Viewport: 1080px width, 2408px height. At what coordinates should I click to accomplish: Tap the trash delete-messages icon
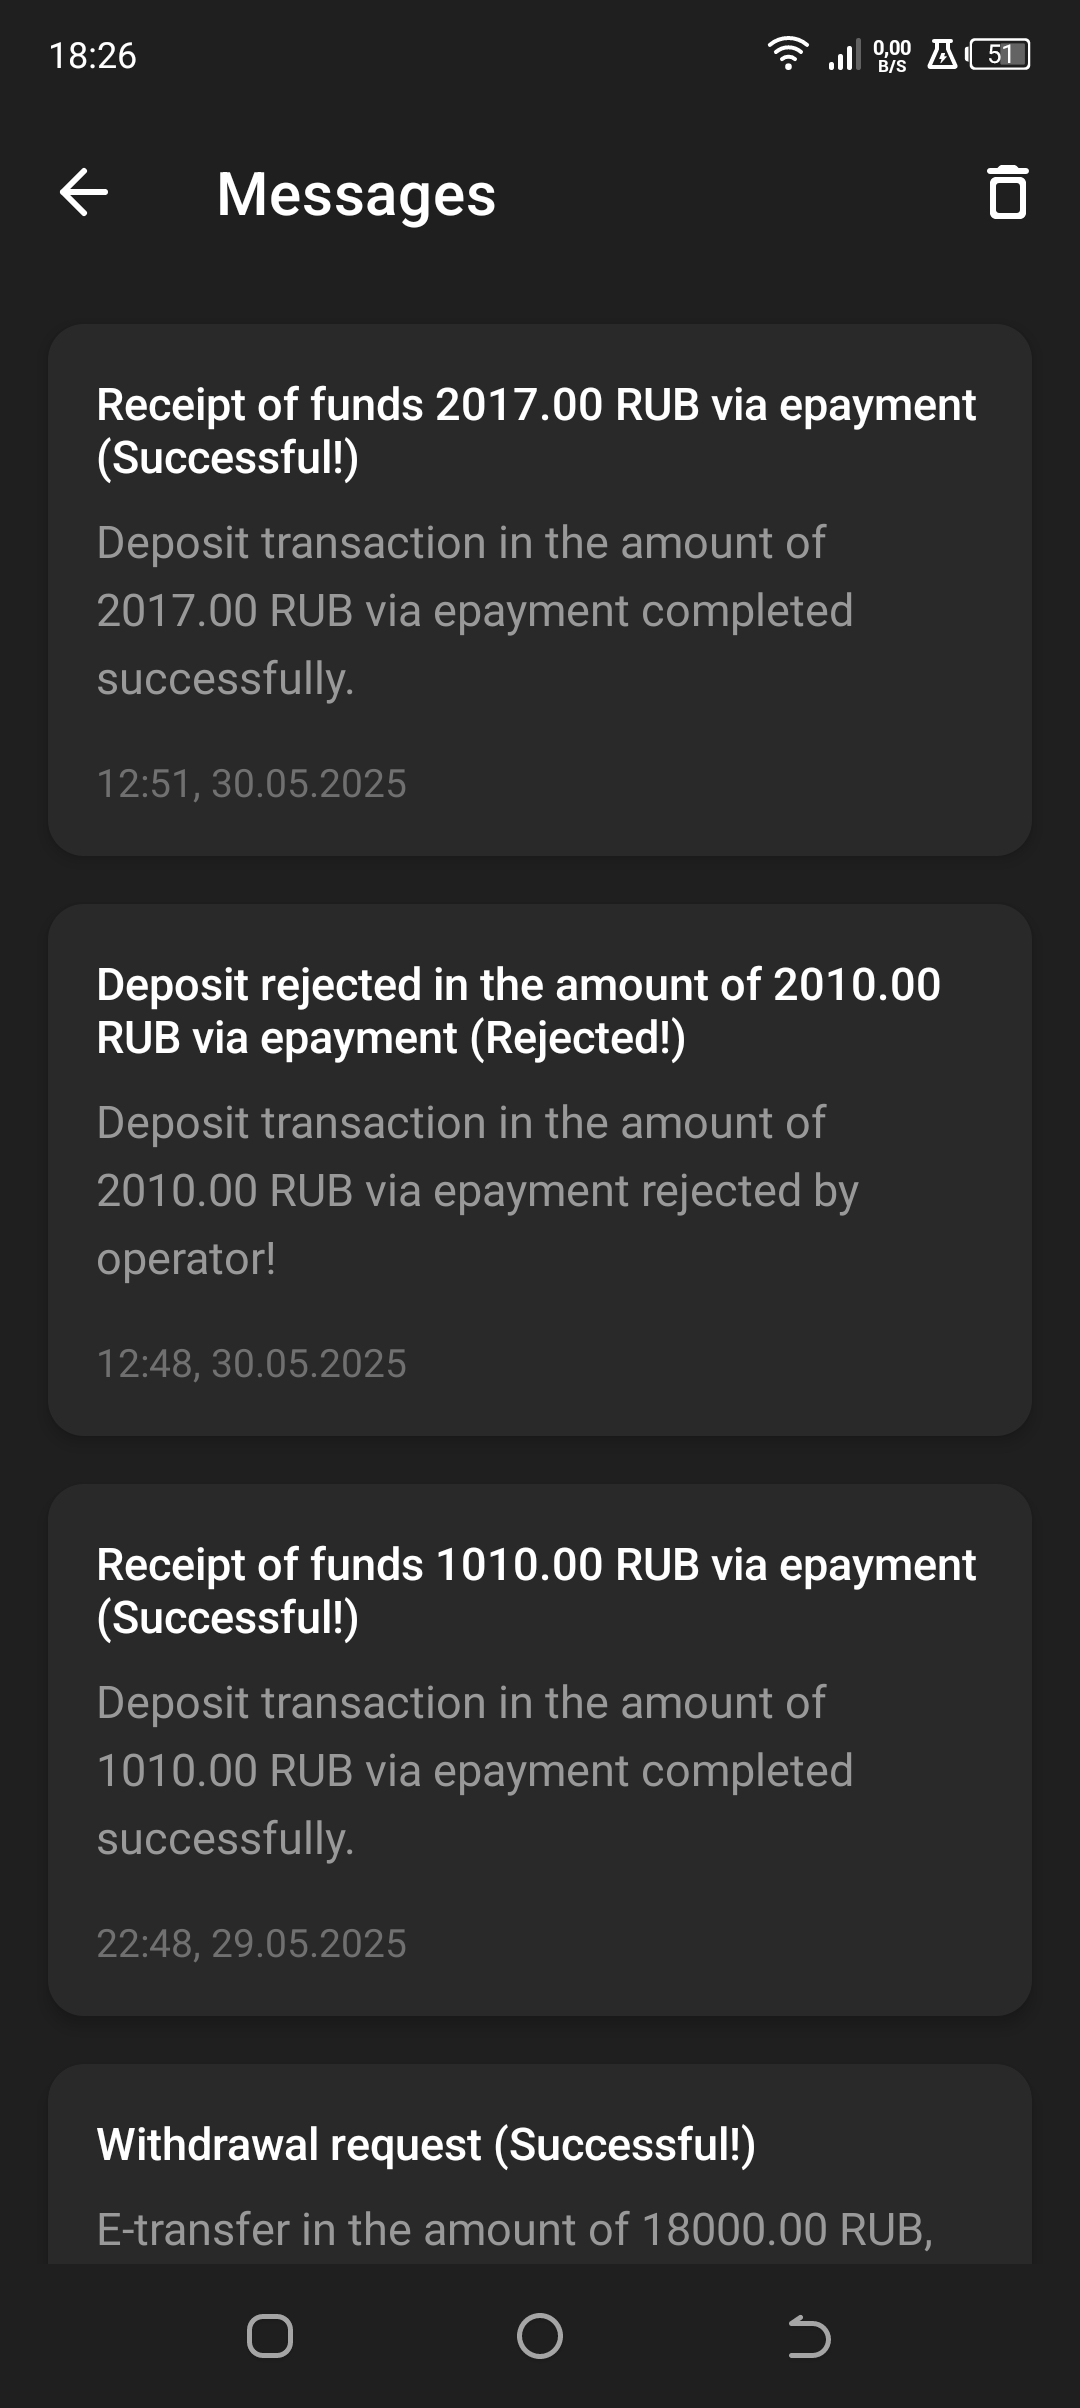(x=1007, y=192)
